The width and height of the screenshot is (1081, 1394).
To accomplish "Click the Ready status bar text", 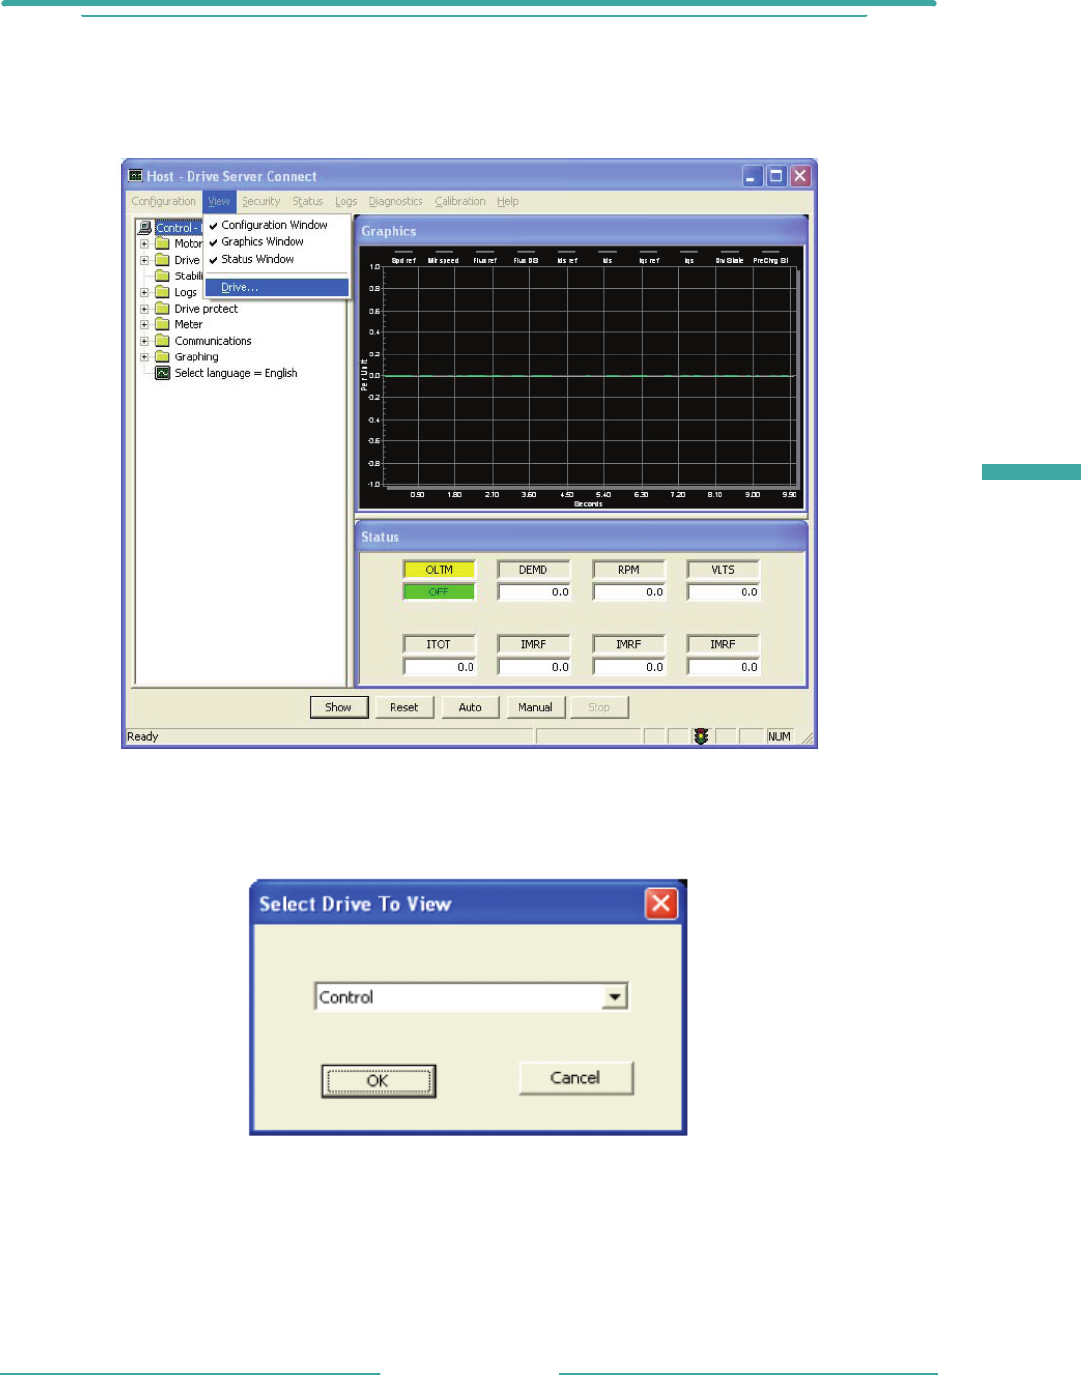I will (142, 737).
